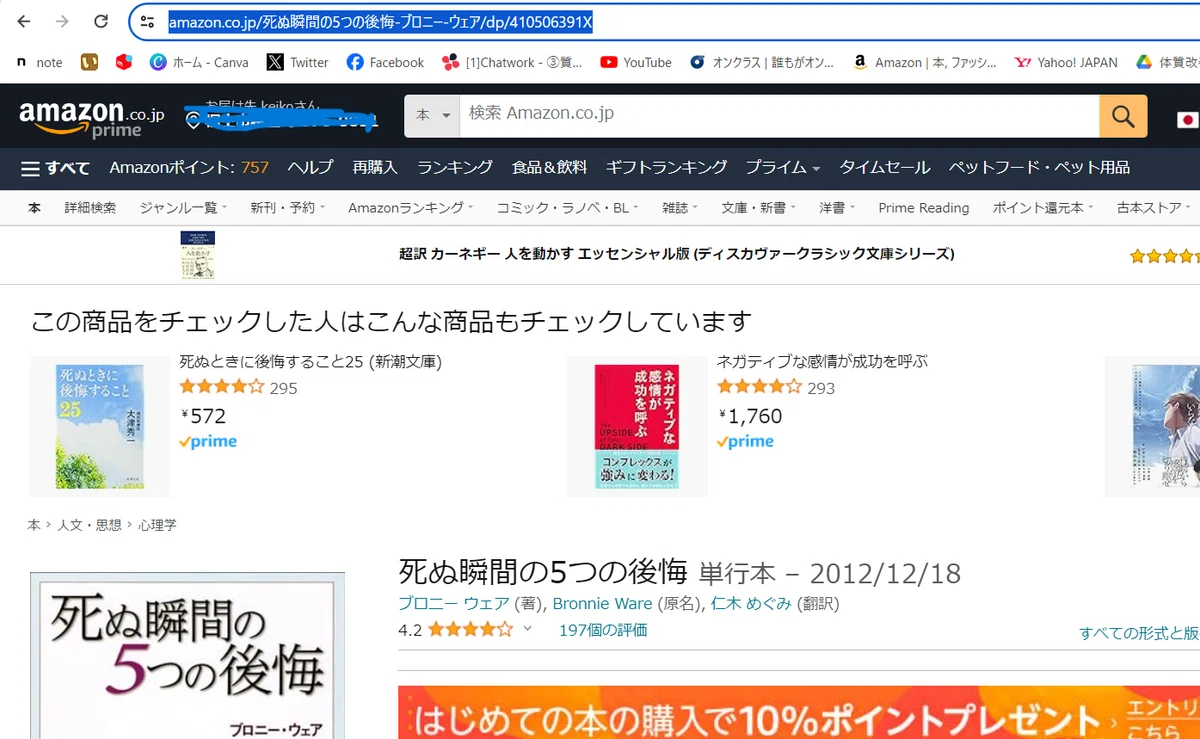The width and height of the screenshot is (1200, 739).
Task: Click the 人文・思想 breadcrumb
Action: [x=89, y=525]
